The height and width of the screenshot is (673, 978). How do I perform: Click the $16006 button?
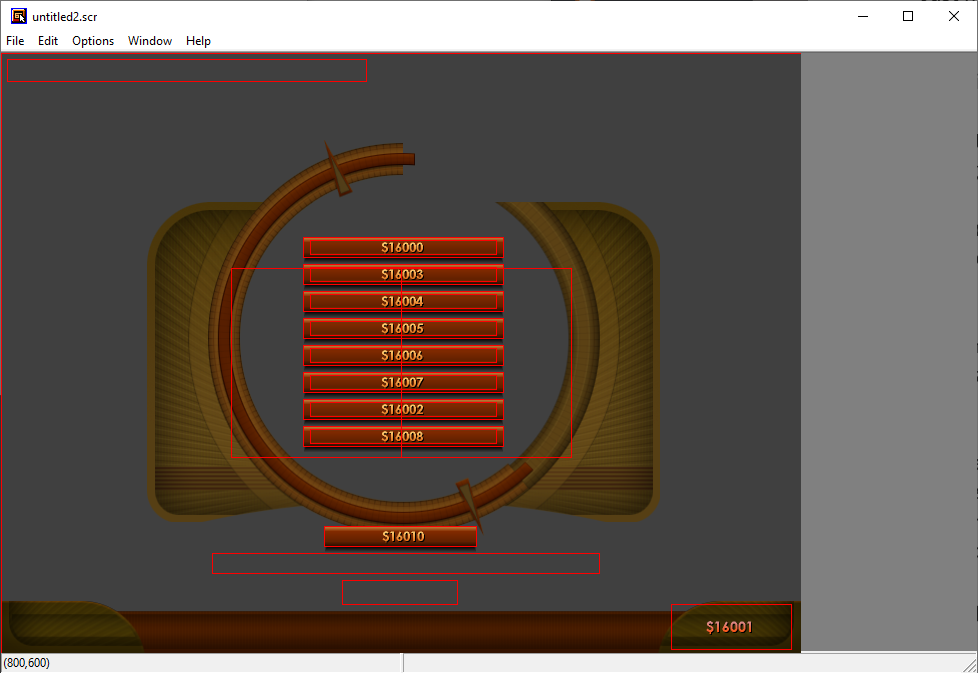point(403,356)
